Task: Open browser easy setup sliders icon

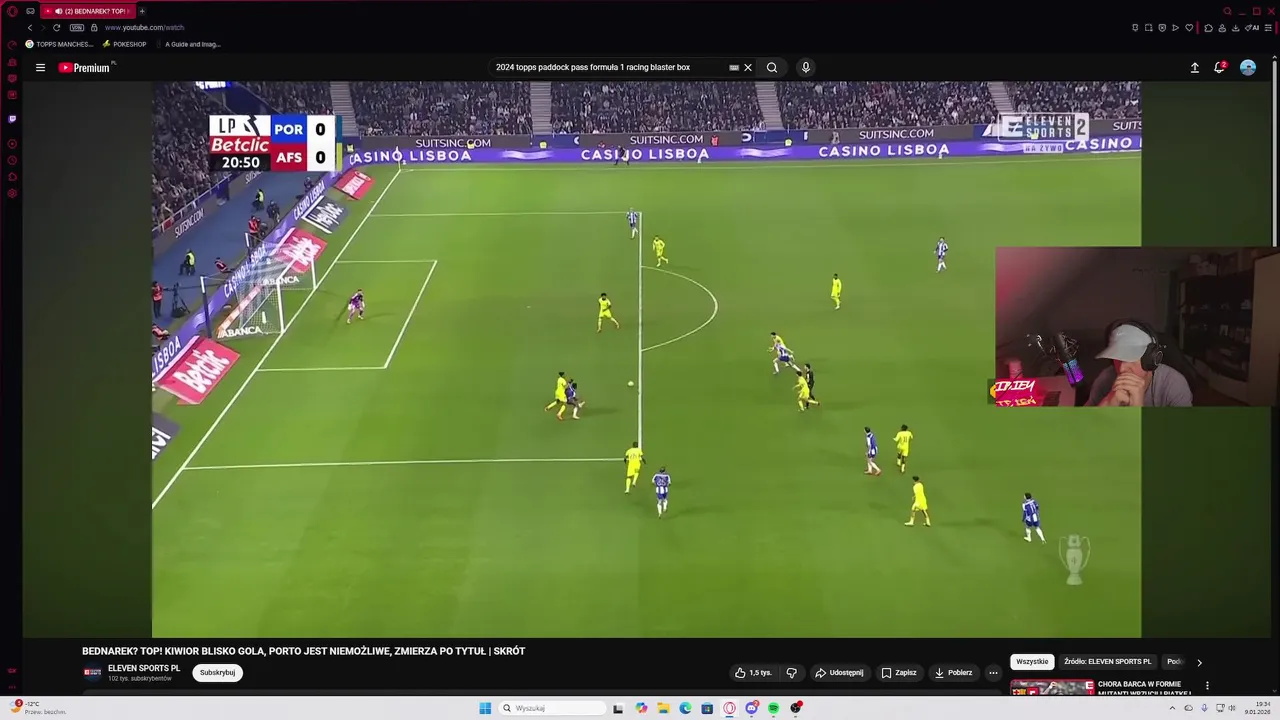Action: click(1268, 28)
